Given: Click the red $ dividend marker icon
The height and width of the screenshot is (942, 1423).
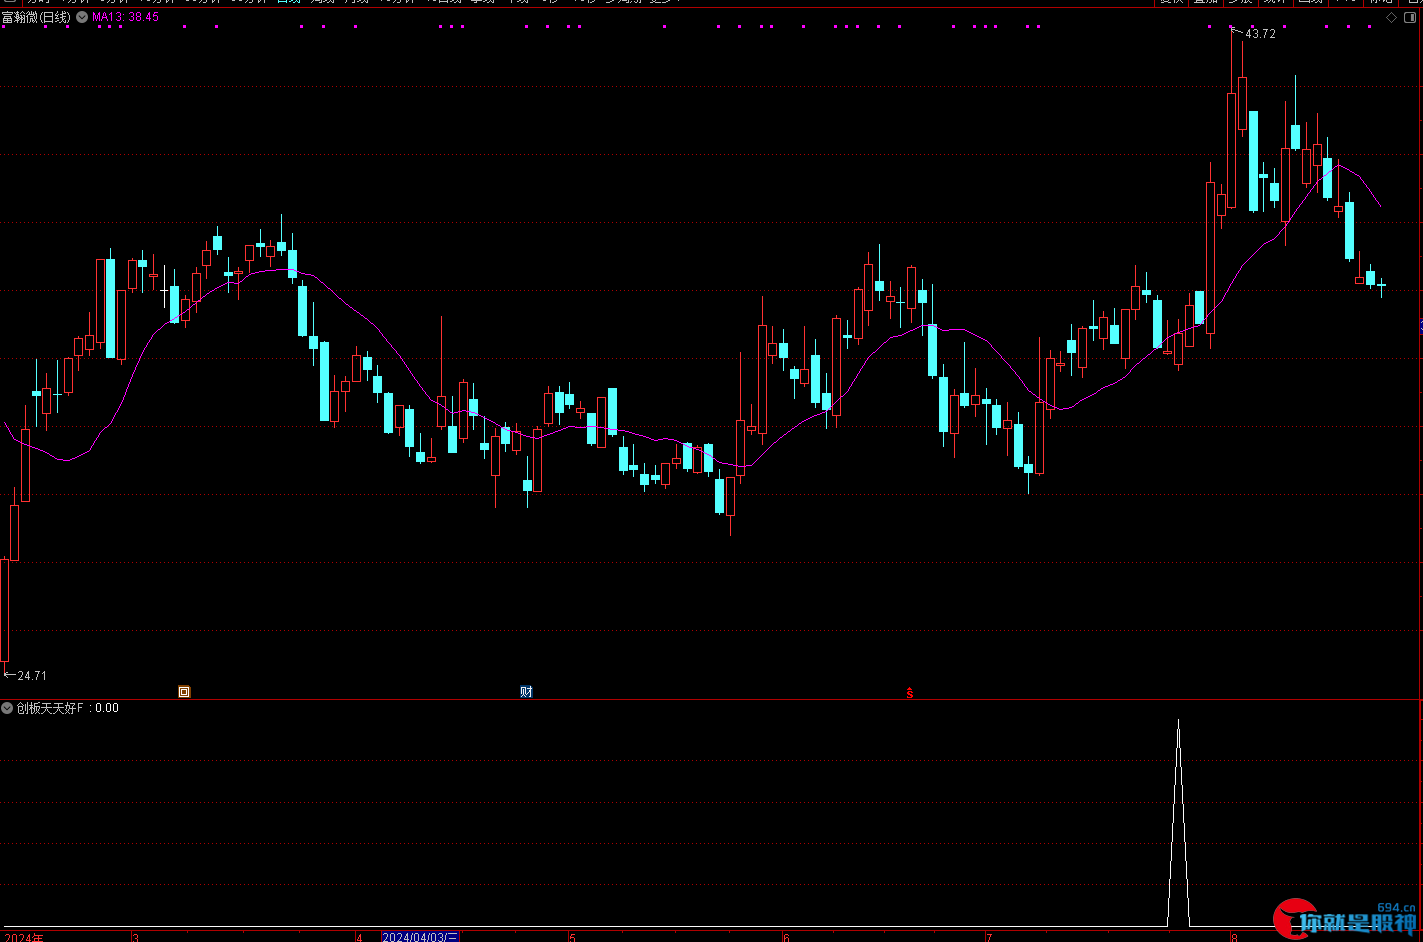Looking at the screenshot, I should [x=909, y=692].
